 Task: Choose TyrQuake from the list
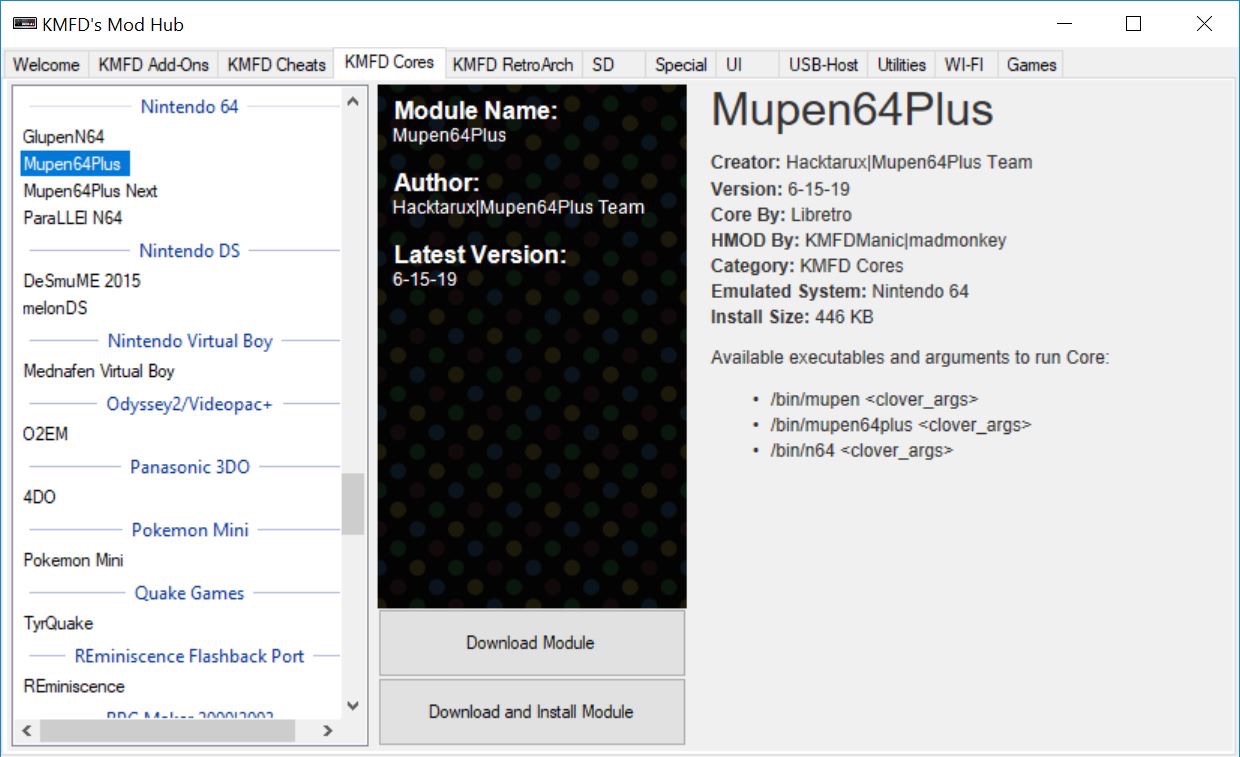click(58, 623)
